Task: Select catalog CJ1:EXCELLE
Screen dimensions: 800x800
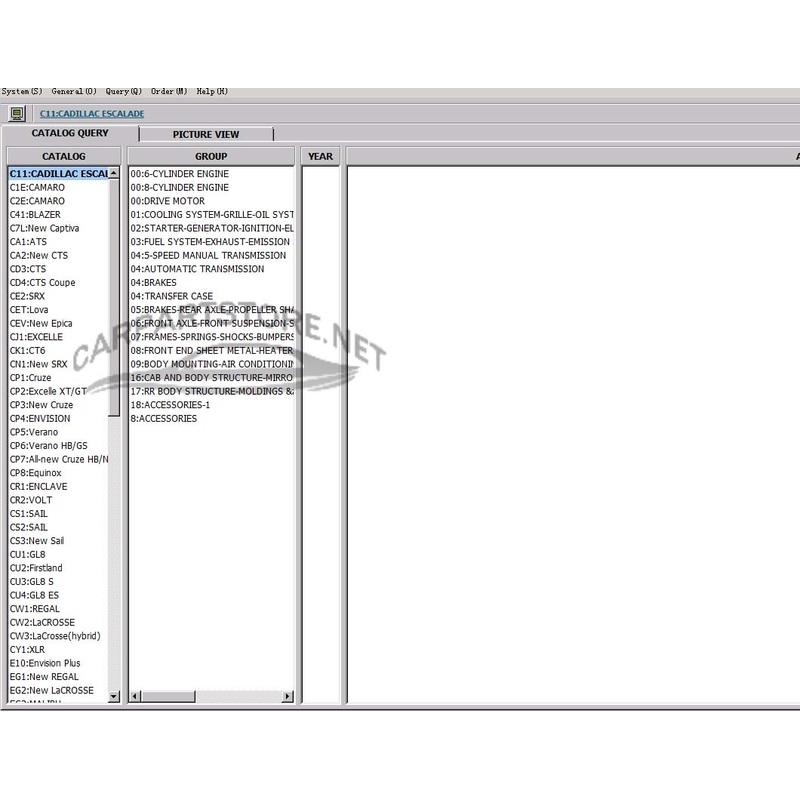Action: point(36,337)
